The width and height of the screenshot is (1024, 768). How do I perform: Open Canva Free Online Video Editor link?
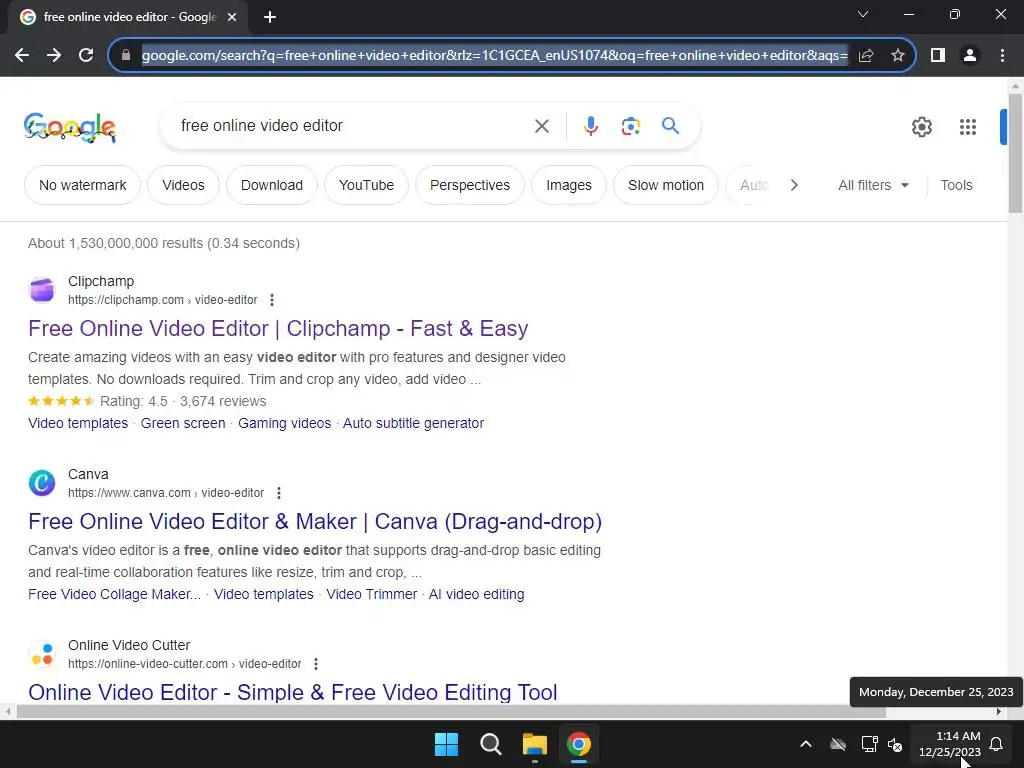[x=315, y=521]
